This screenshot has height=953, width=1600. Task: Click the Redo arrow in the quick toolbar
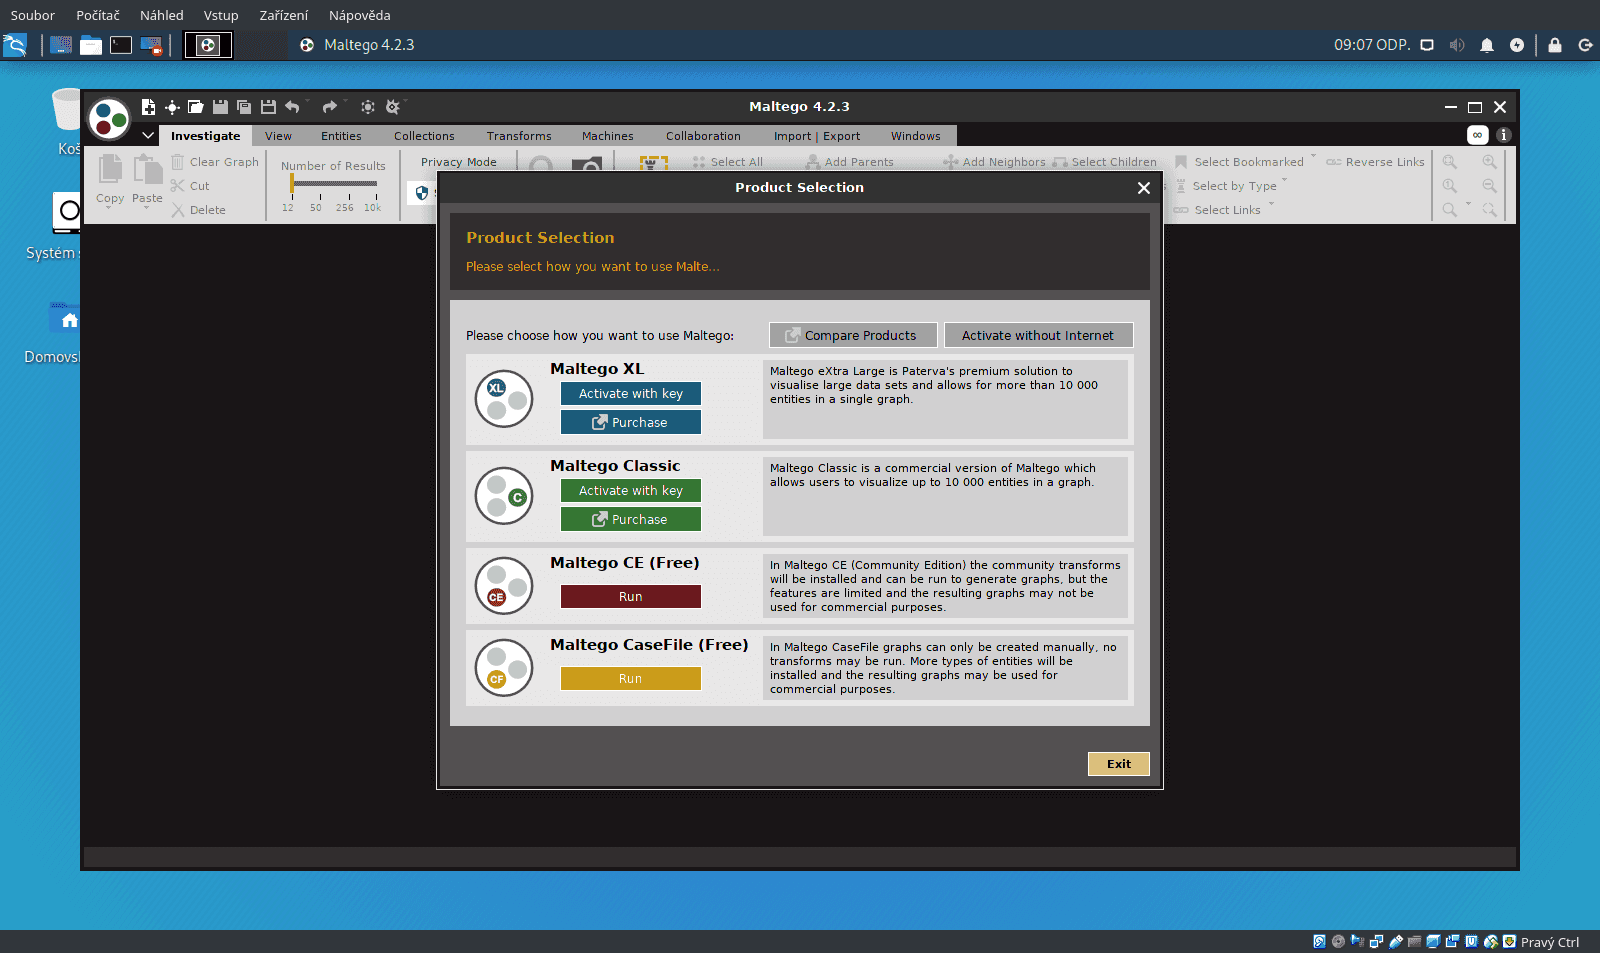tap(329, 107)
